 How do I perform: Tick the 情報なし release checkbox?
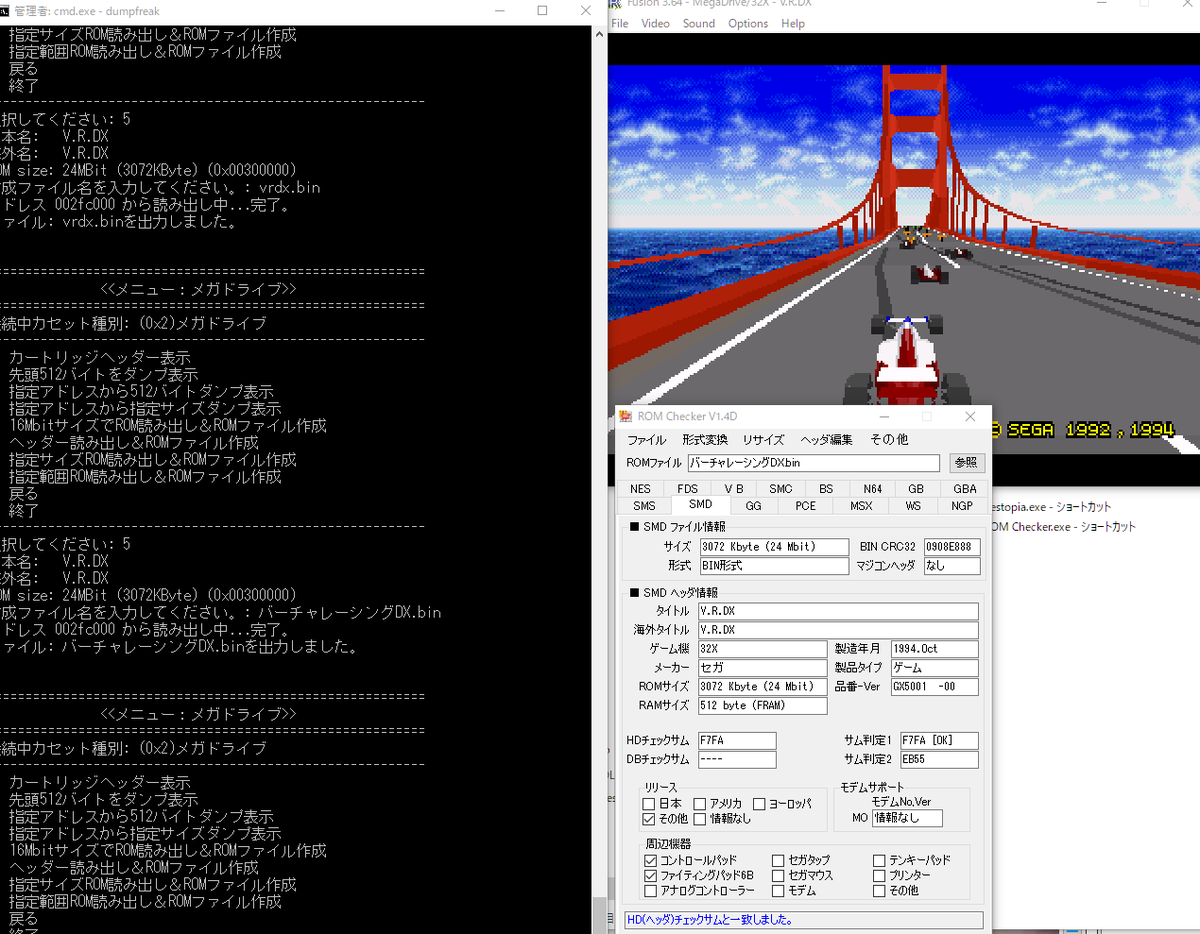coord(700,819)
